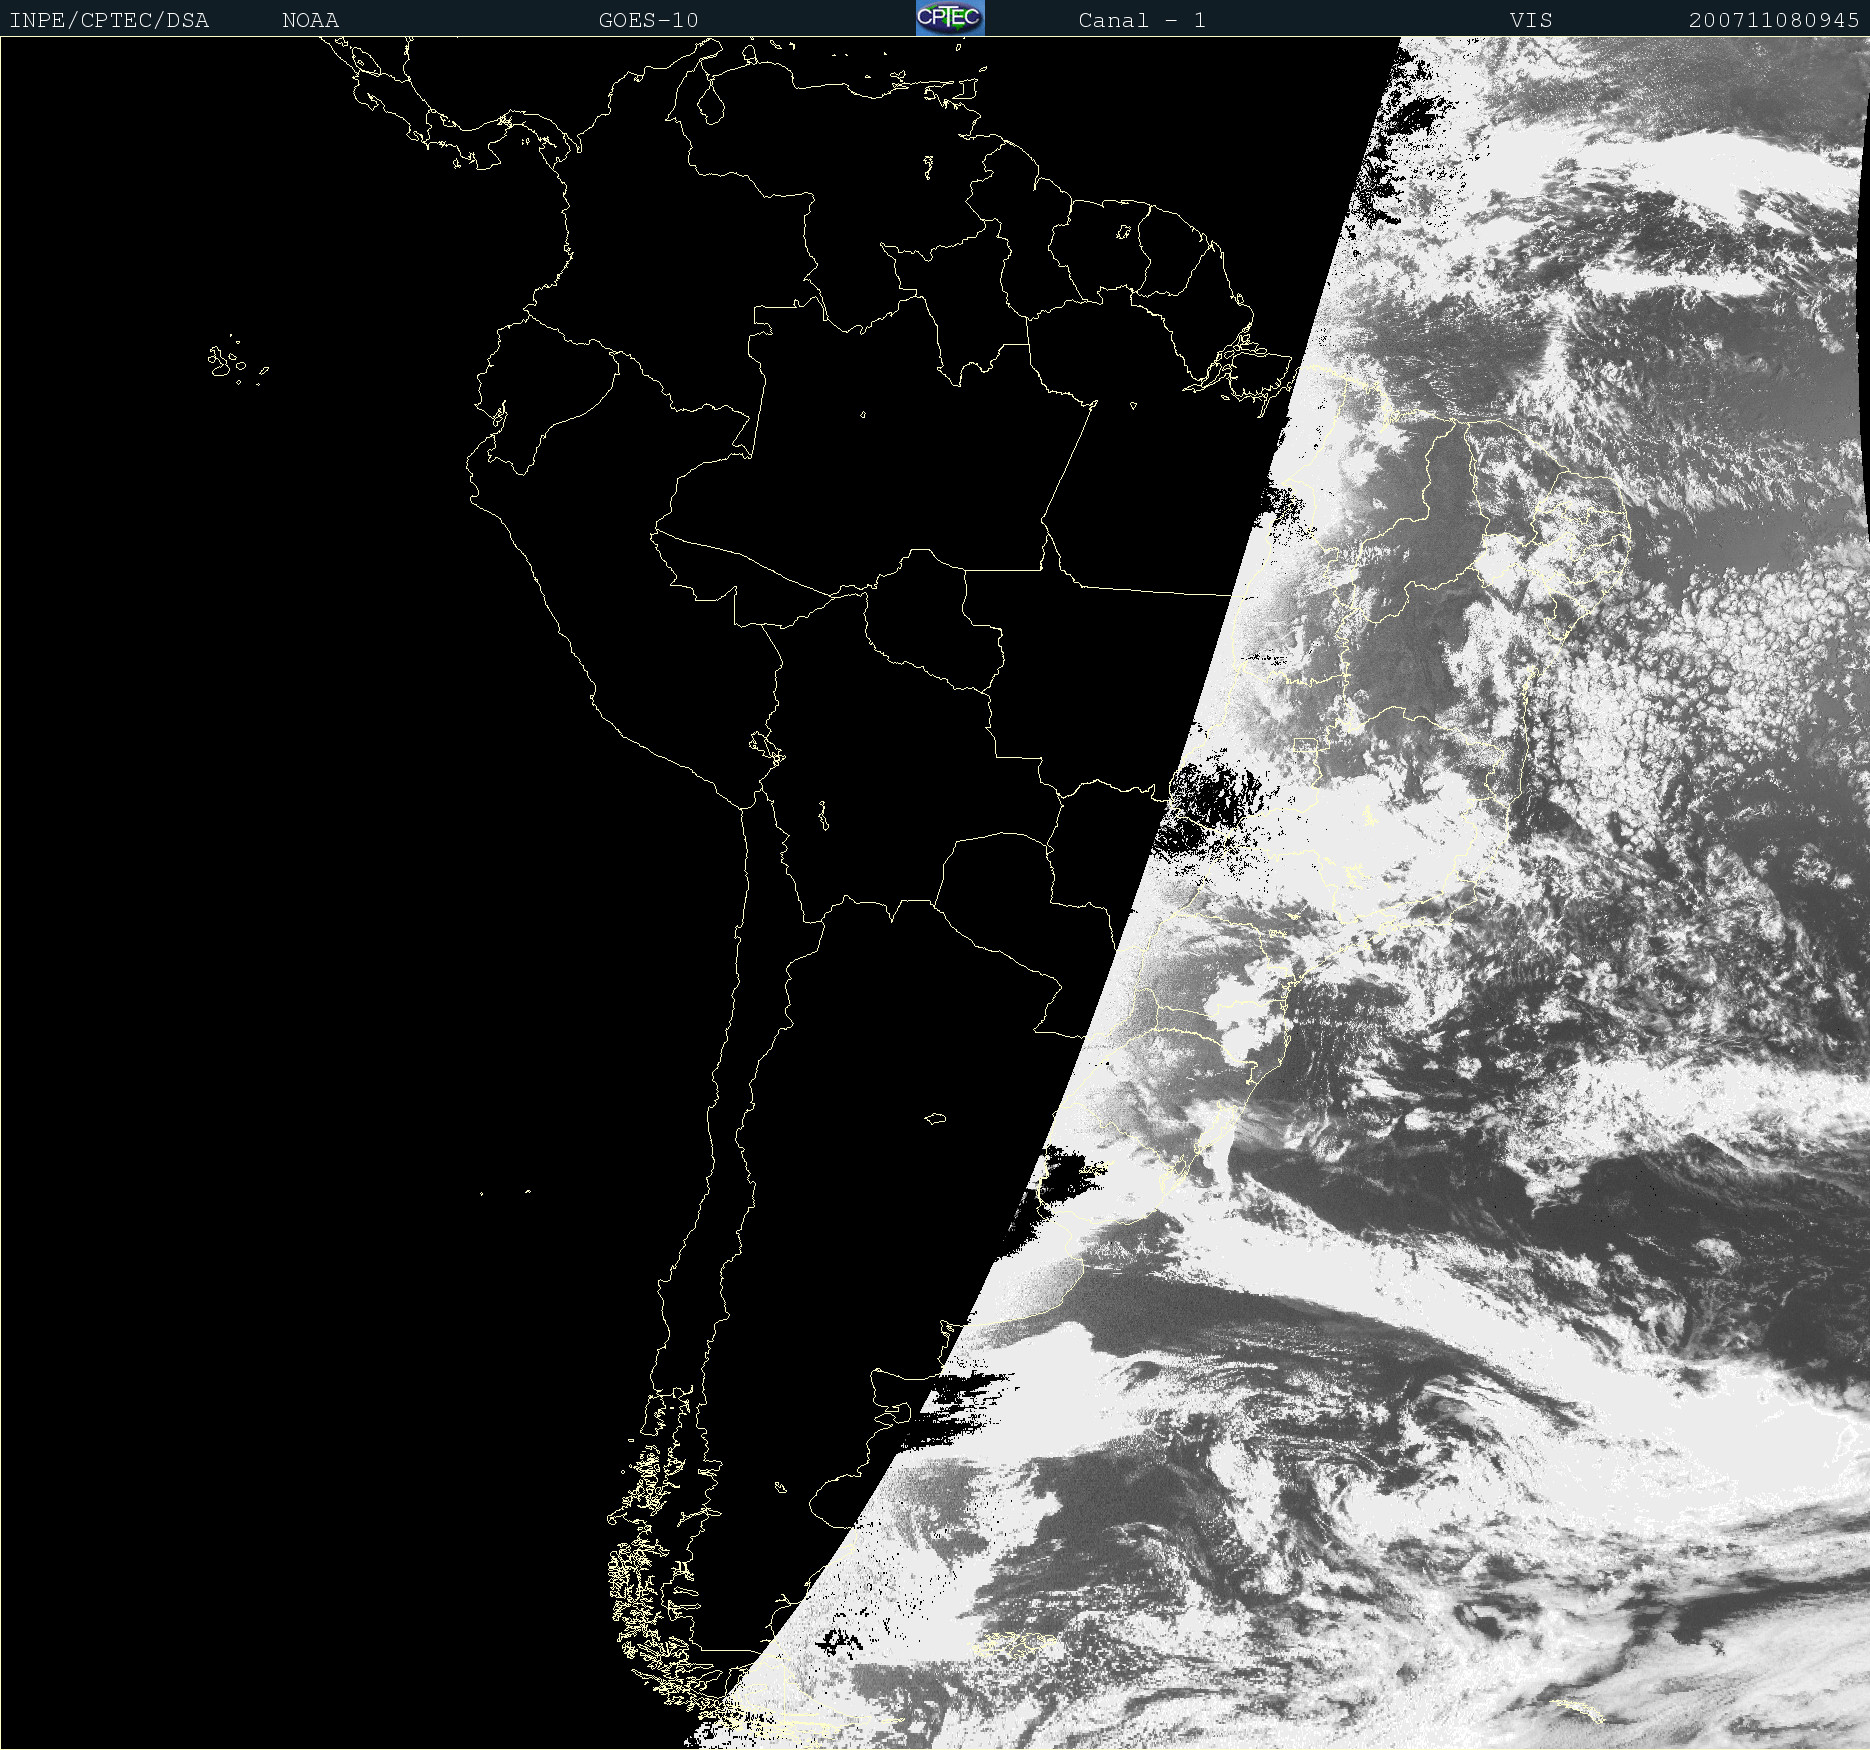Click the VIS label in the header

tap(1531, 20)
